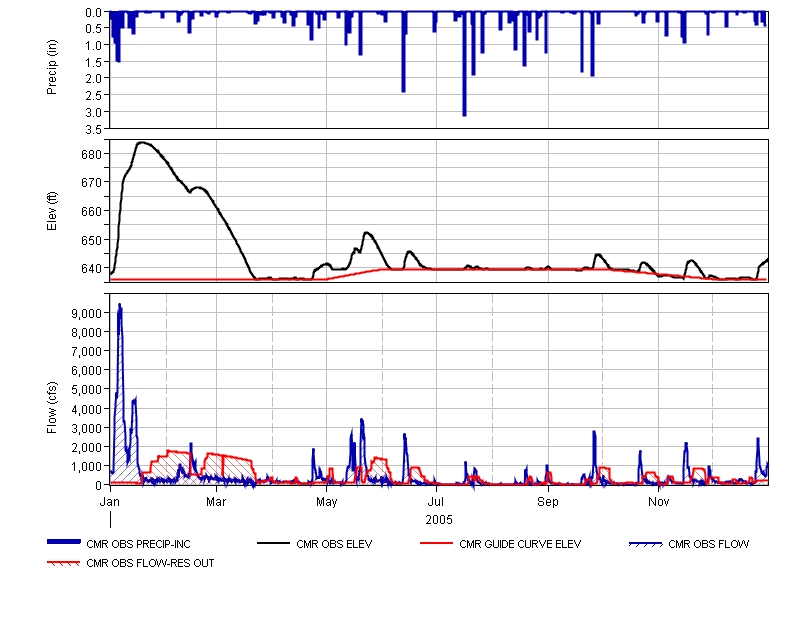Click the Flow (cfs) axis title
This screenshot has width=800, height=627.
tap(52, 408)
